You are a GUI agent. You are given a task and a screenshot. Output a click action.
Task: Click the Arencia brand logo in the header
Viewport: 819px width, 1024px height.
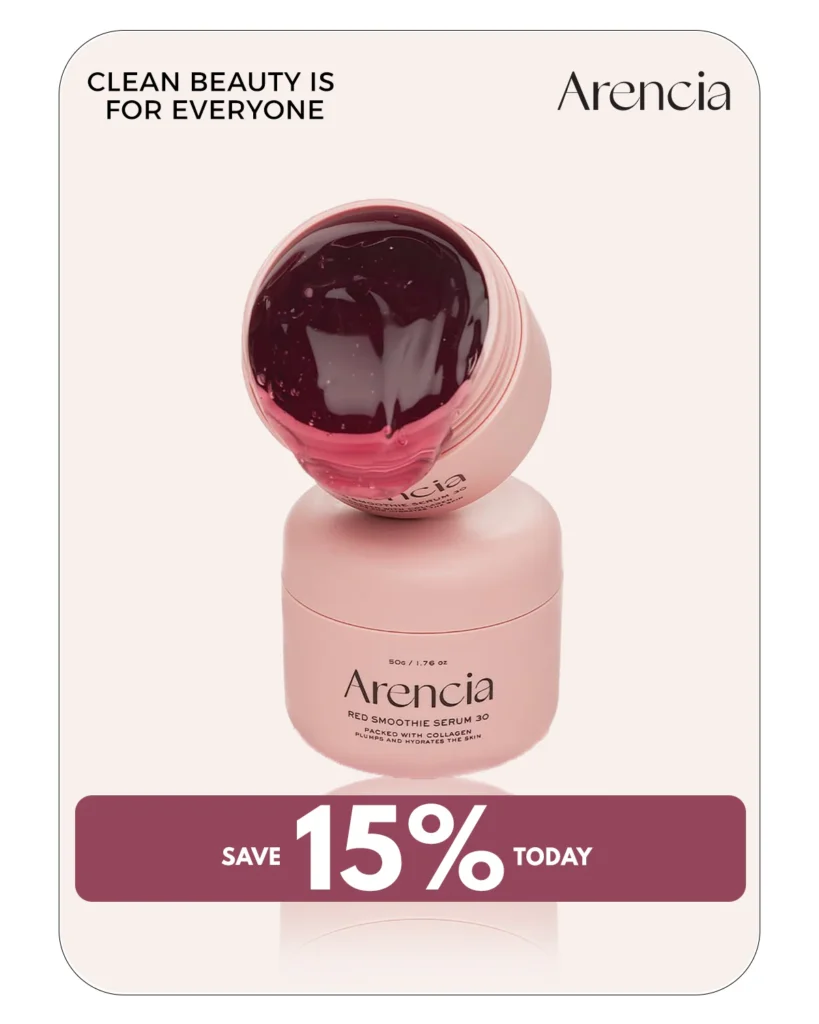(x=644, y=92)
